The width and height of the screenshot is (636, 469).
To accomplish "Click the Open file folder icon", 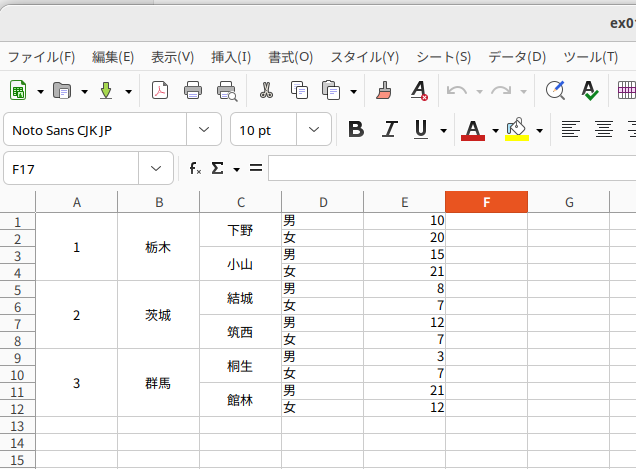I will 62,90.
